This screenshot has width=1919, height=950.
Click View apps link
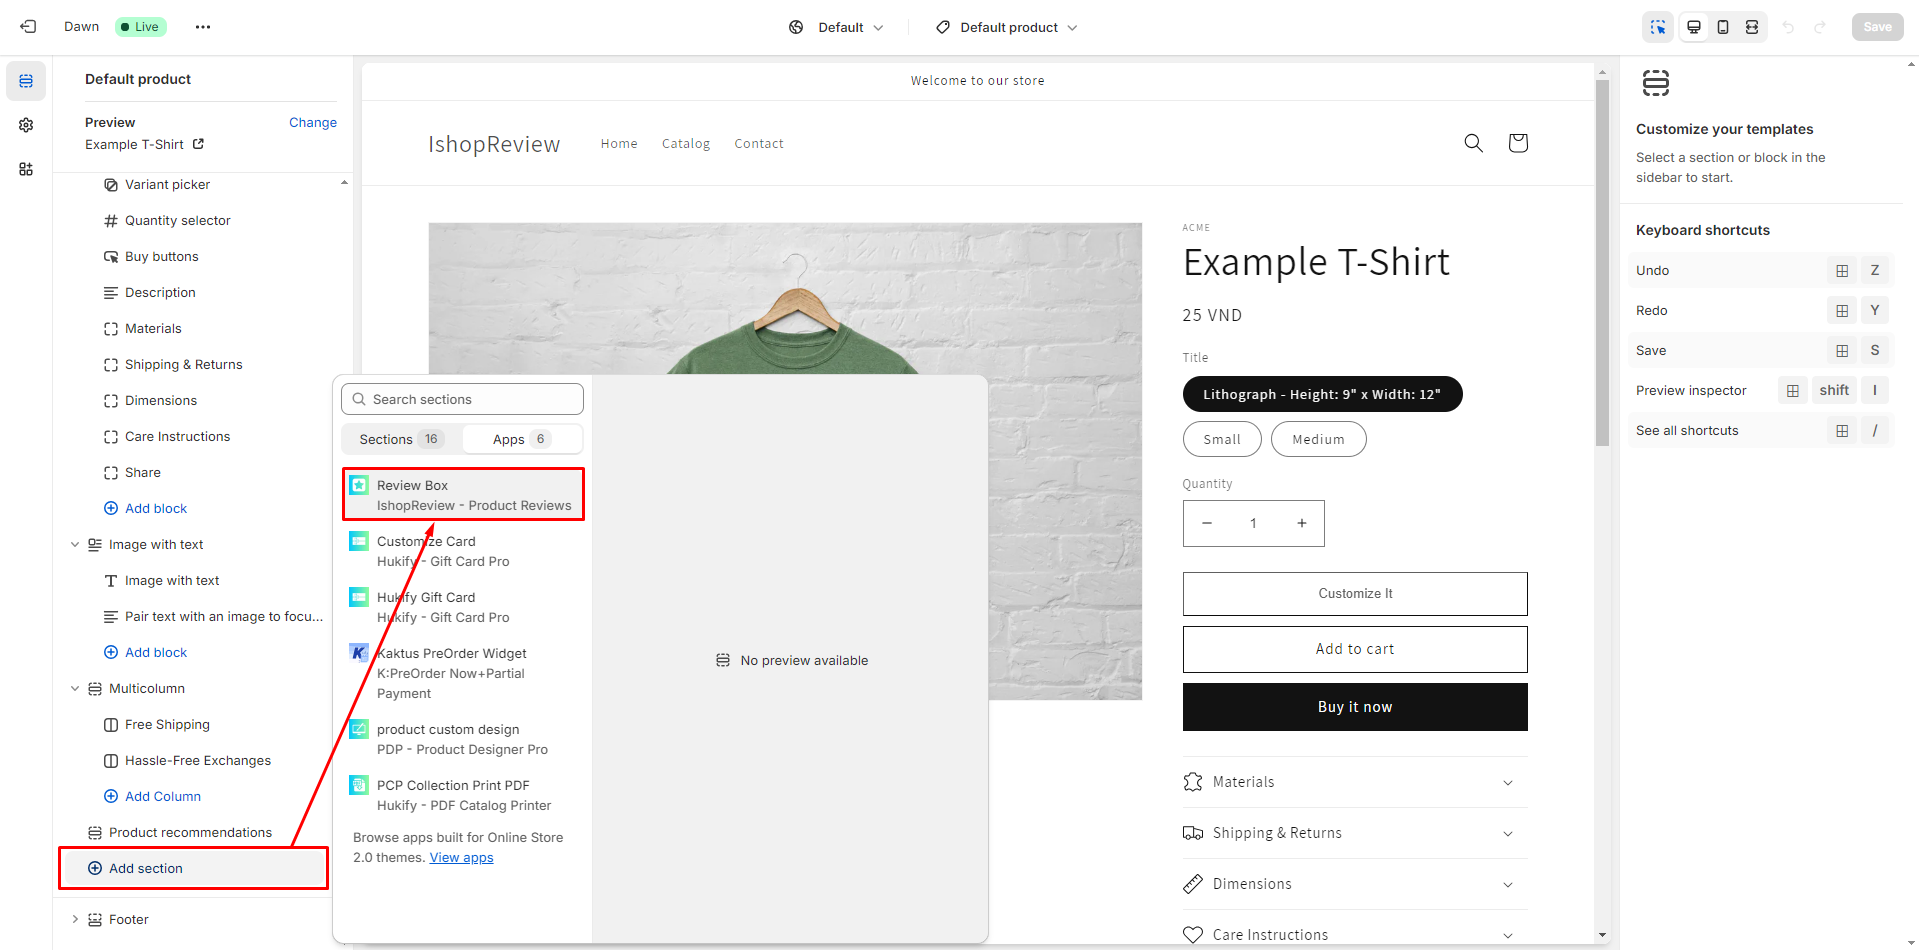click(461, 857)
